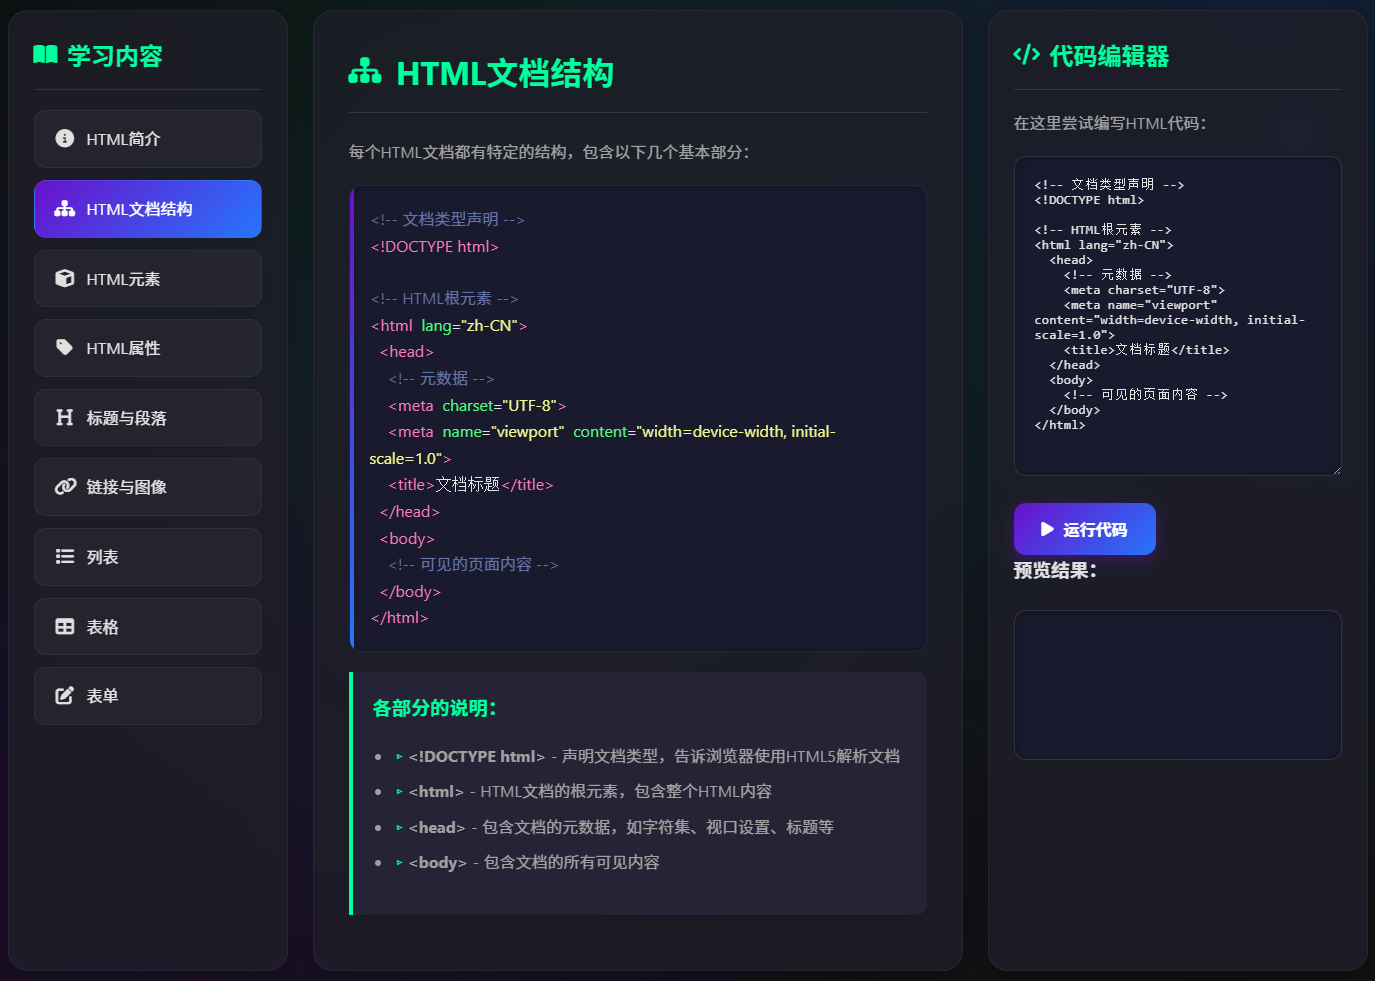Run the code with 运行代码 button
This screenshot has height=981, width=1375.
[1085, 529]
